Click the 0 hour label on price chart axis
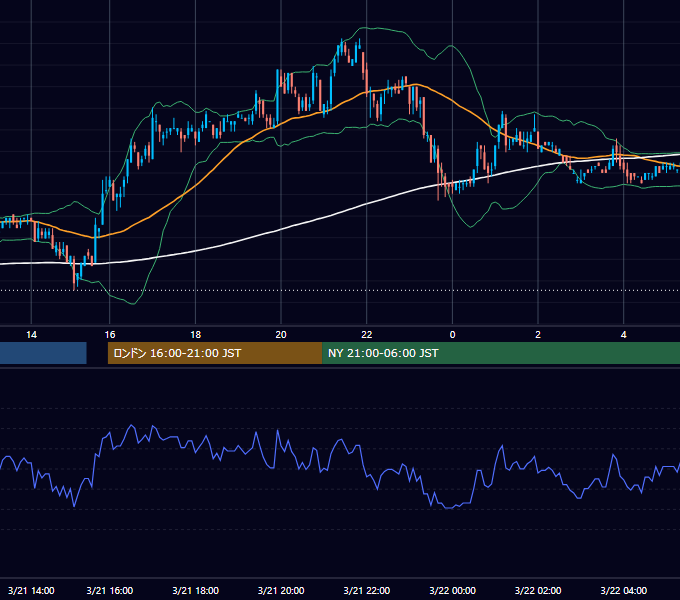The width and height of the screenshot is (680, 600). click(x=452, y=335)
